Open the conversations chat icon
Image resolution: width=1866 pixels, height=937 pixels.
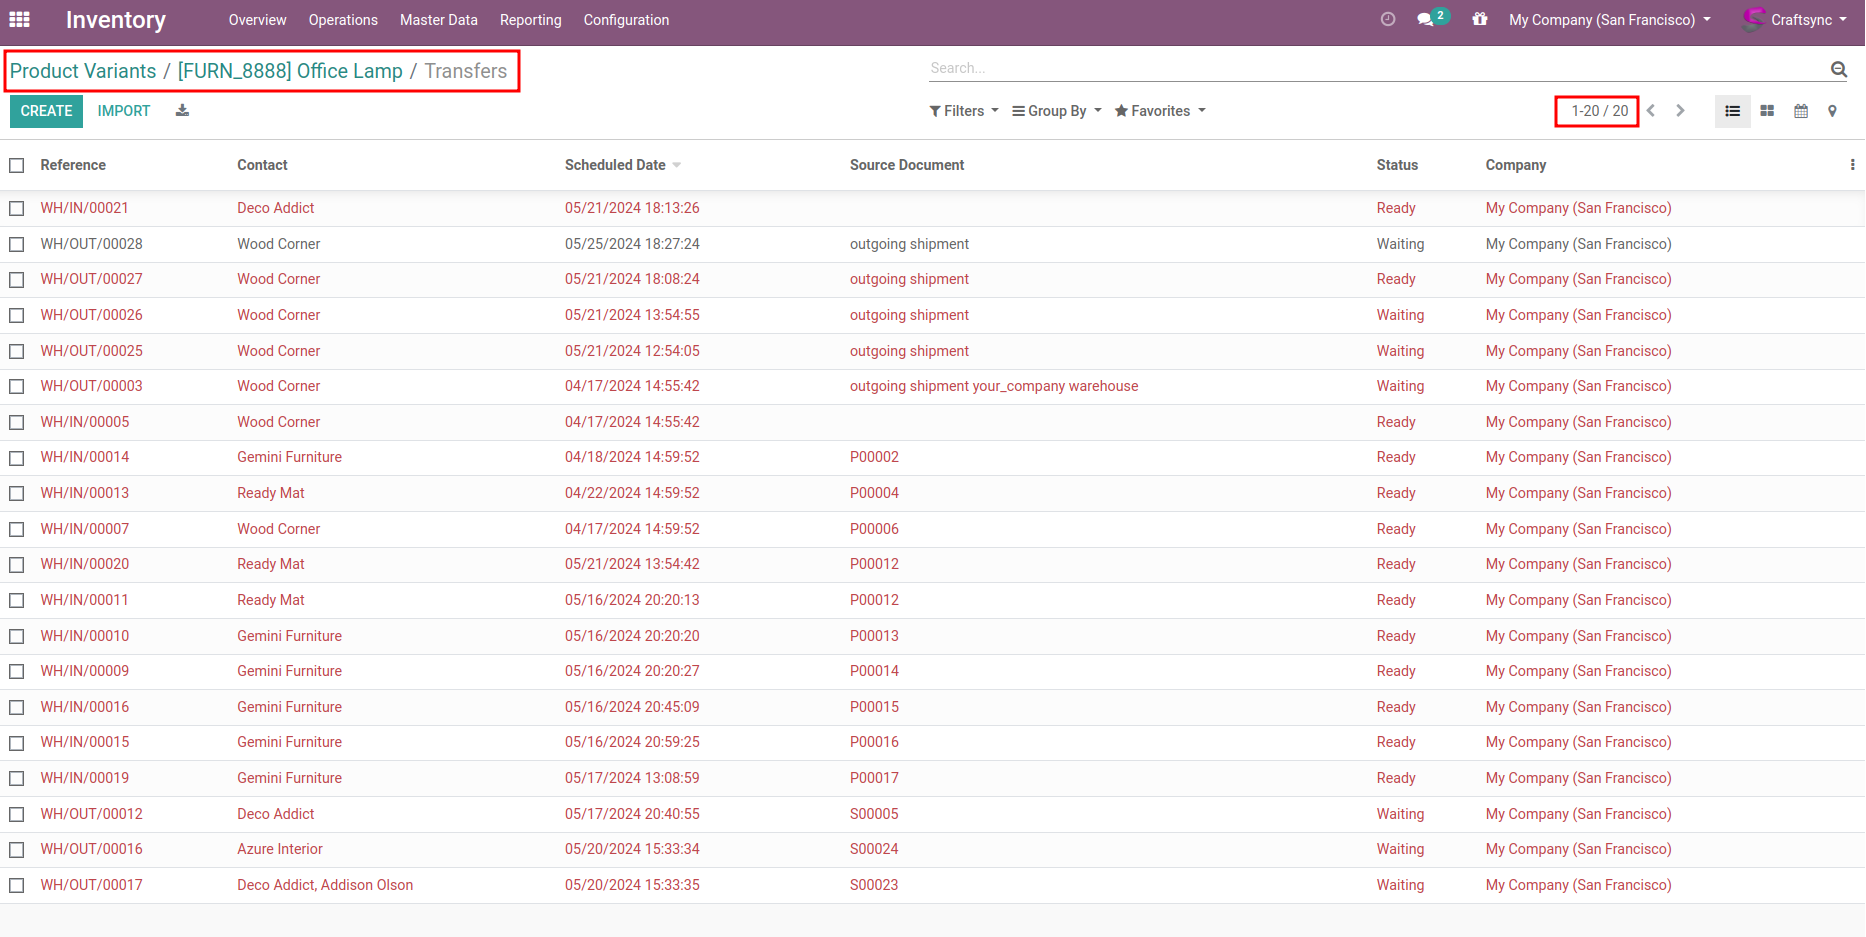tap(1426, 19)
